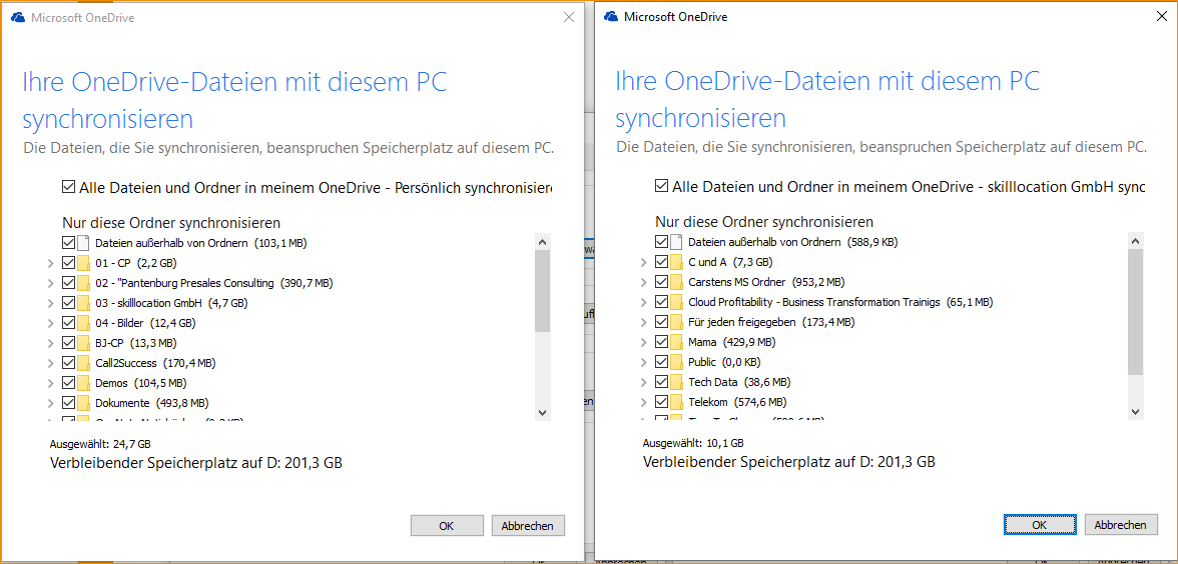This screenshot has height=564, width=1178.
Task: Click OneDrive cloud icon in right window title
Action: pyautogui.click(x=611, y=16)
